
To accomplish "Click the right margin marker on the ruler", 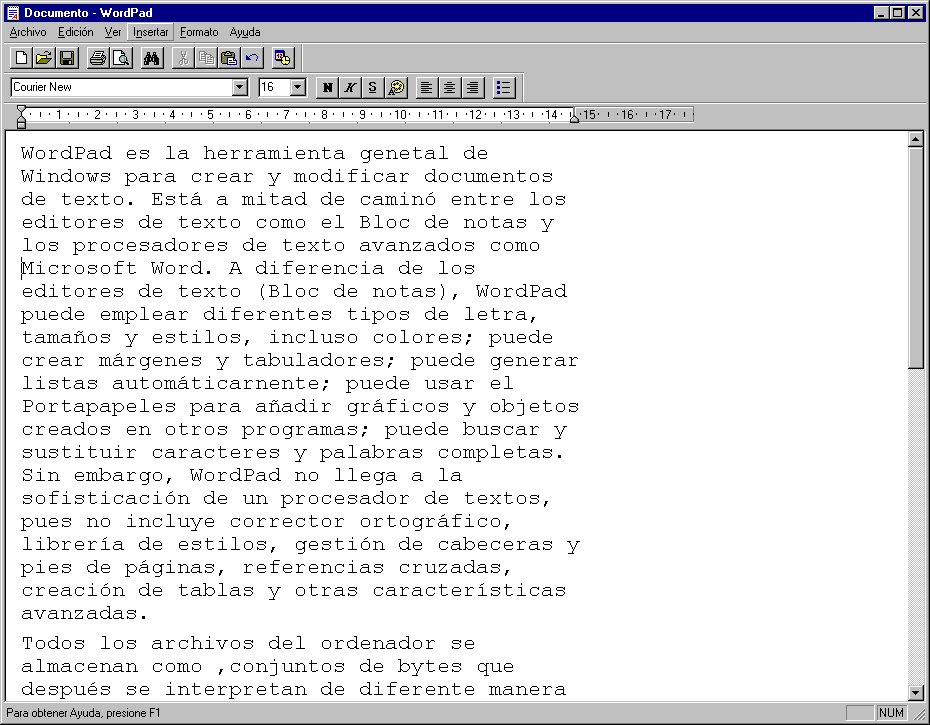I will [574, 118].
